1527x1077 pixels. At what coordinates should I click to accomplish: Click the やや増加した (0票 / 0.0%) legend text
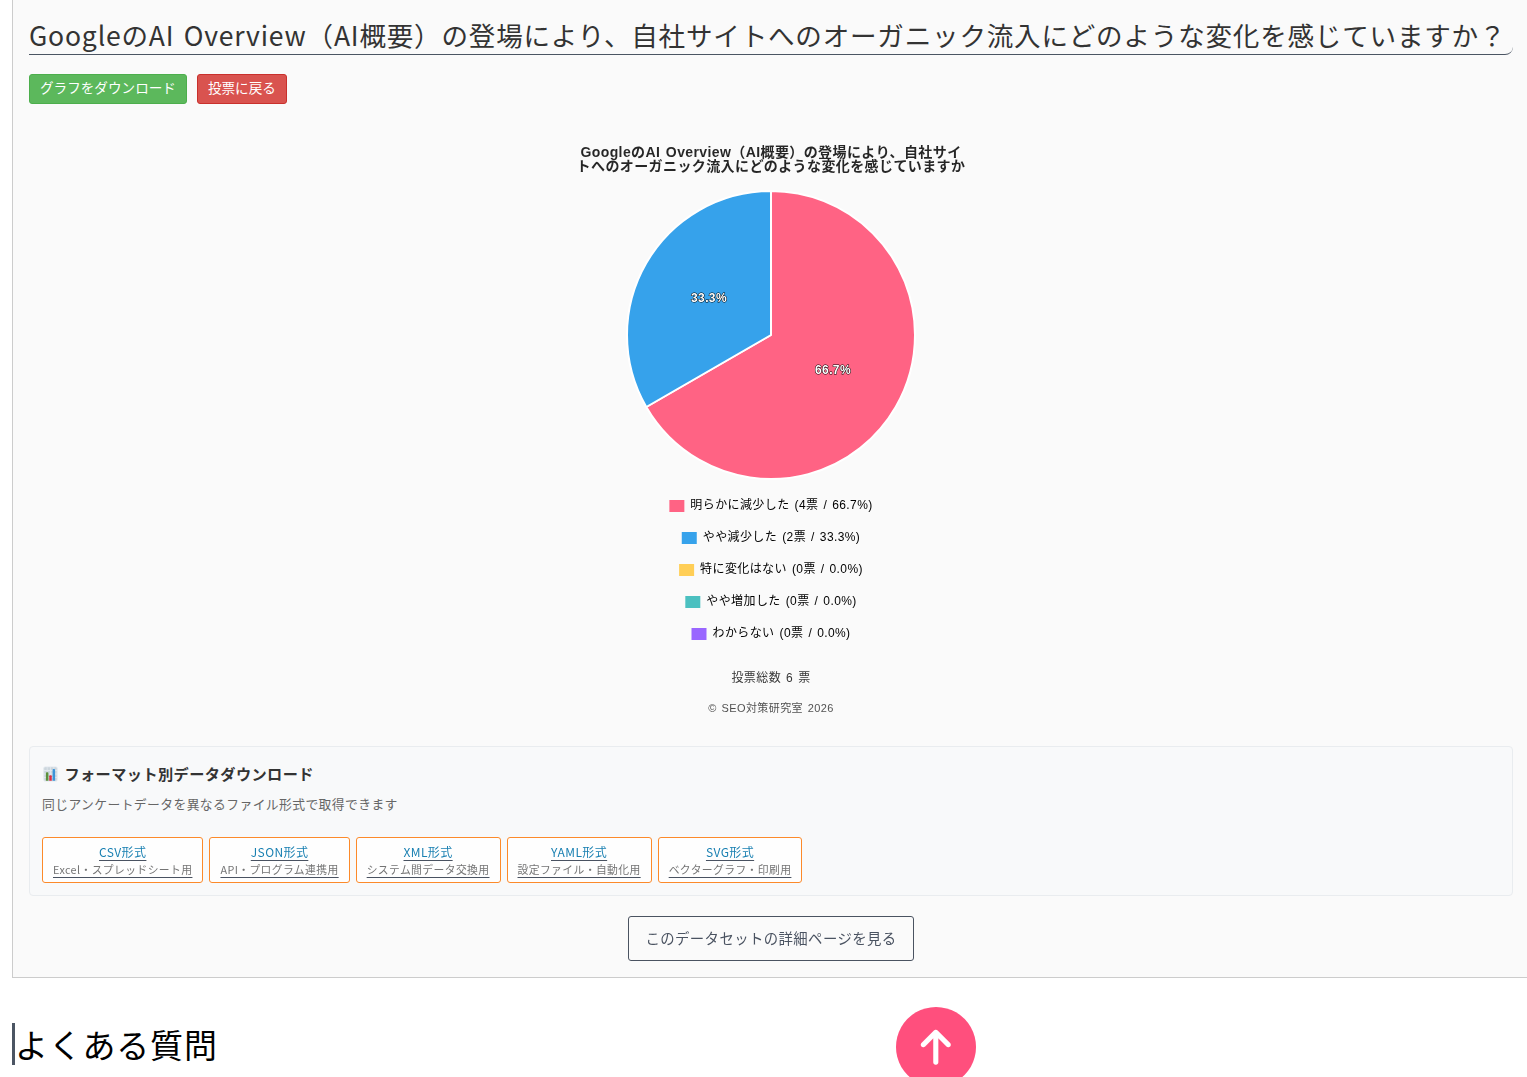[781, 601]
